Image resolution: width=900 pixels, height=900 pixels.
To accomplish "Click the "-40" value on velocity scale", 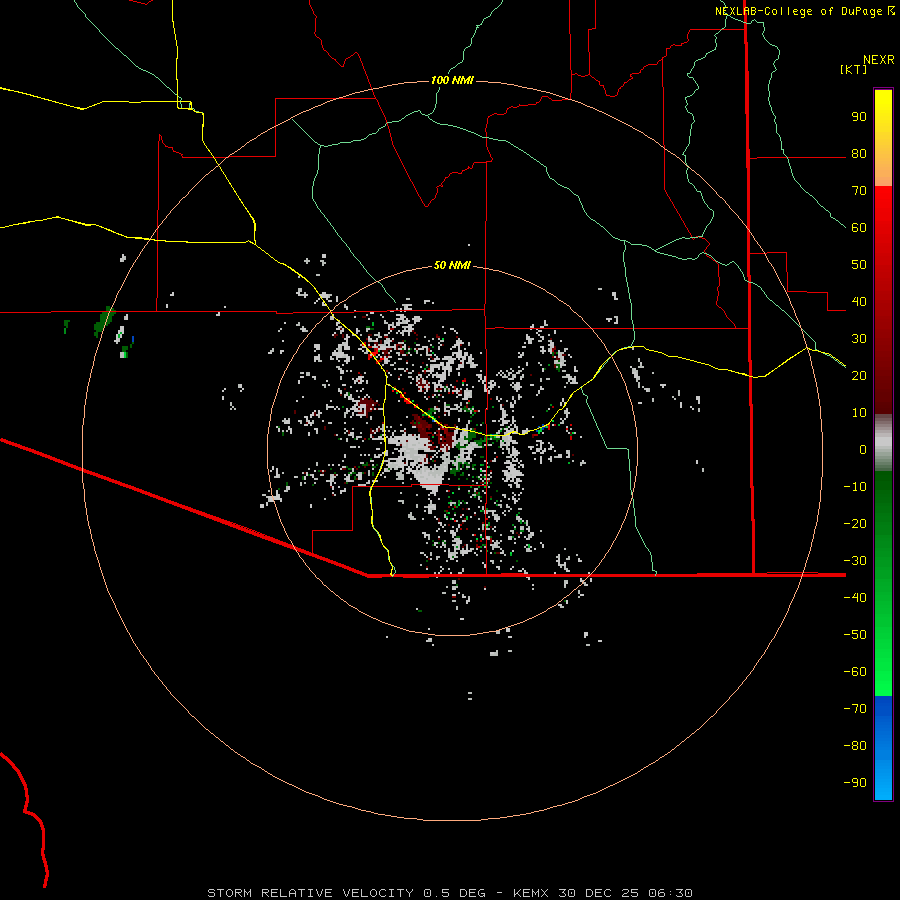I will (x=855, y=598).
